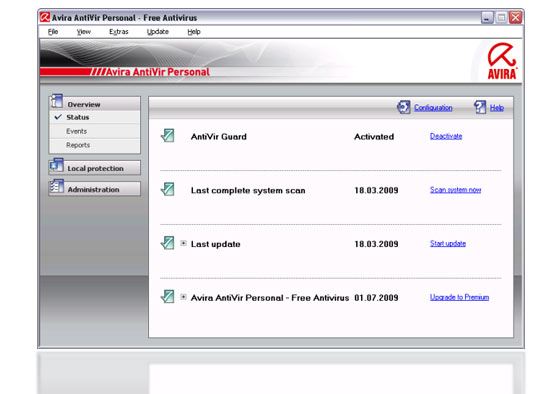Screen dimensions: 560x394
Task: Click the Avira title bar app icon
Action: (45, 17)
